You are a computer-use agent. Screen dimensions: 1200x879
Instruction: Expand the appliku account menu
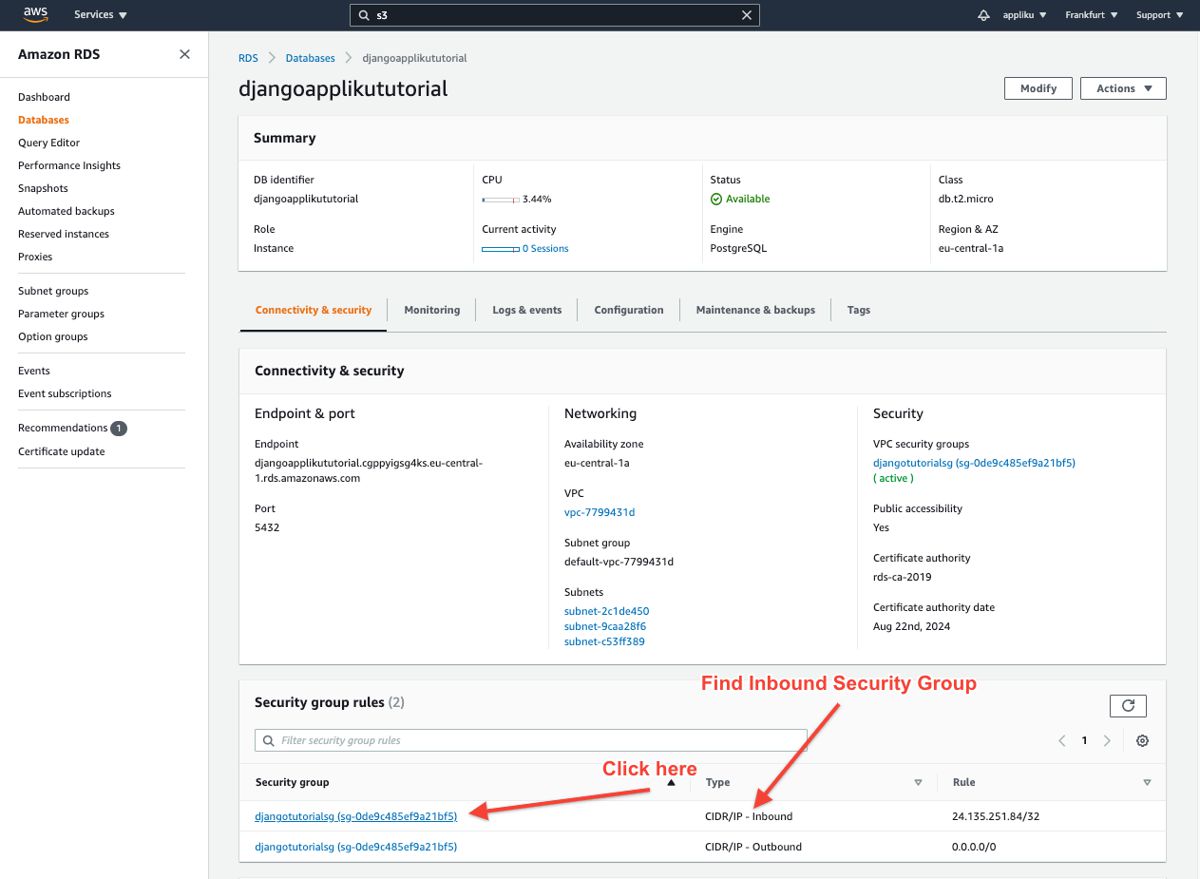(1024, 15)
